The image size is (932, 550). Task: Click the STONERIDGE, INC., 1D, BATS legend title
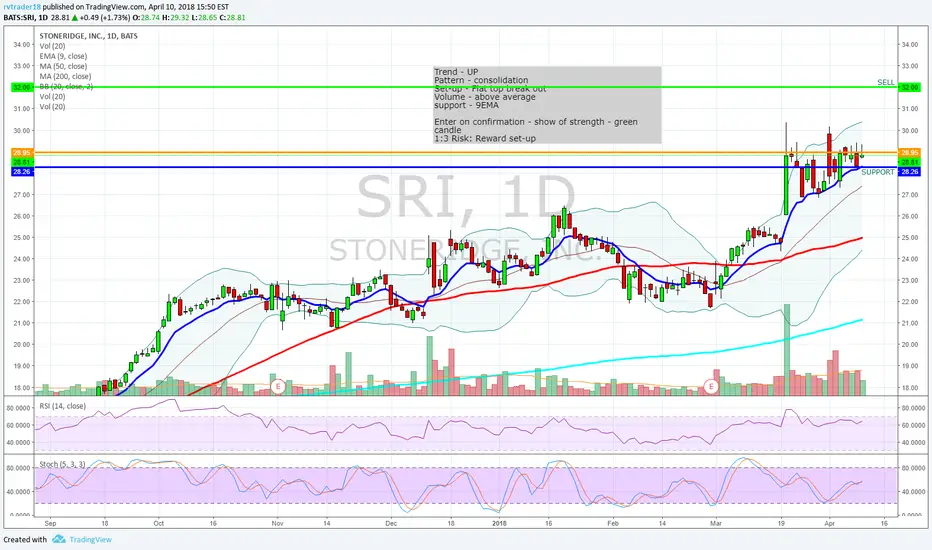tap(89, 36)
